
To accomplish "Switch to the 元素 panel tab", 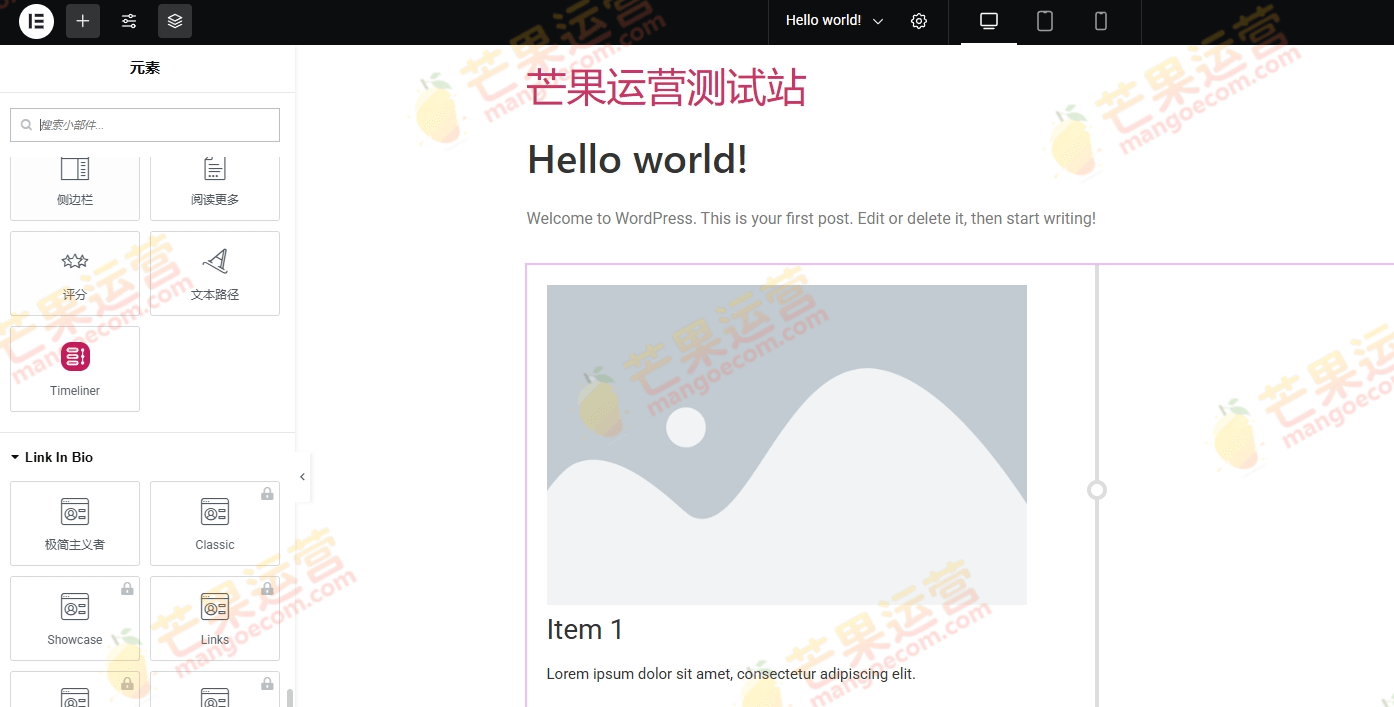I will coord(144,67).
